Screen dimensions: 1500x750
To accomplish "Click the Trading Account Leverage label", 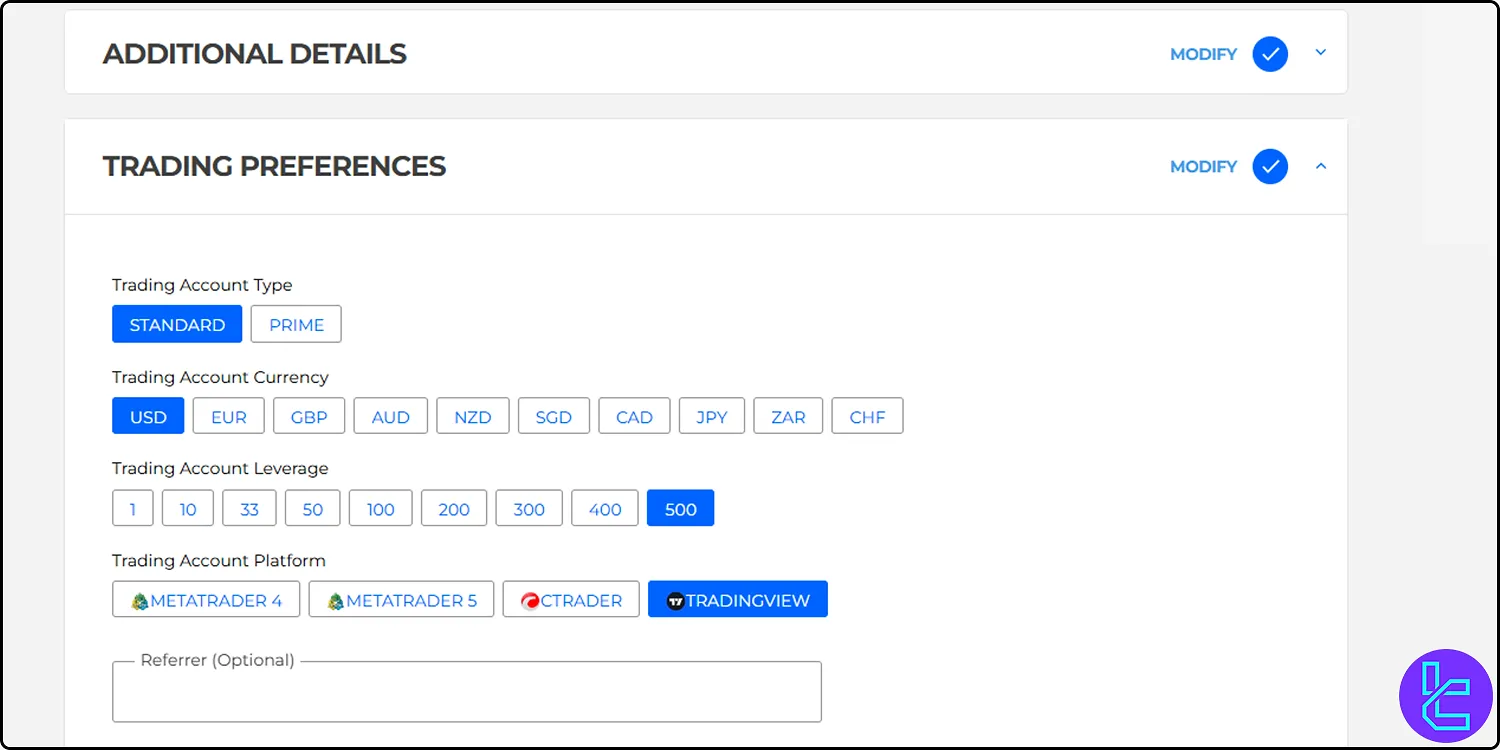I will [x=220, y=468].
